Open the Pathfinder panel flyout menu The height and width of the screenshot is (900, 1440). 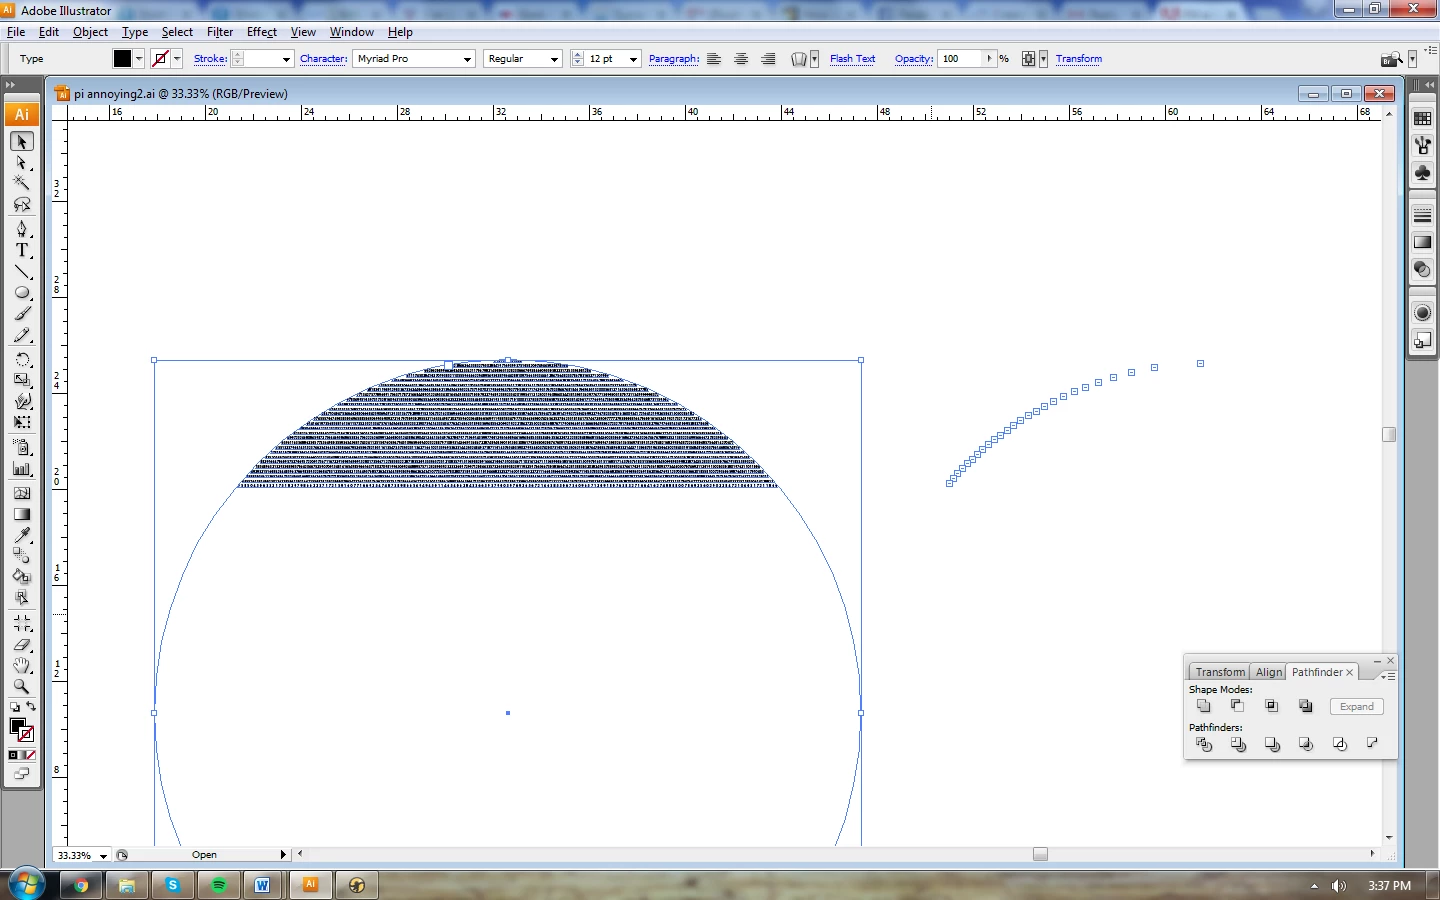(x=1389, y=676)
